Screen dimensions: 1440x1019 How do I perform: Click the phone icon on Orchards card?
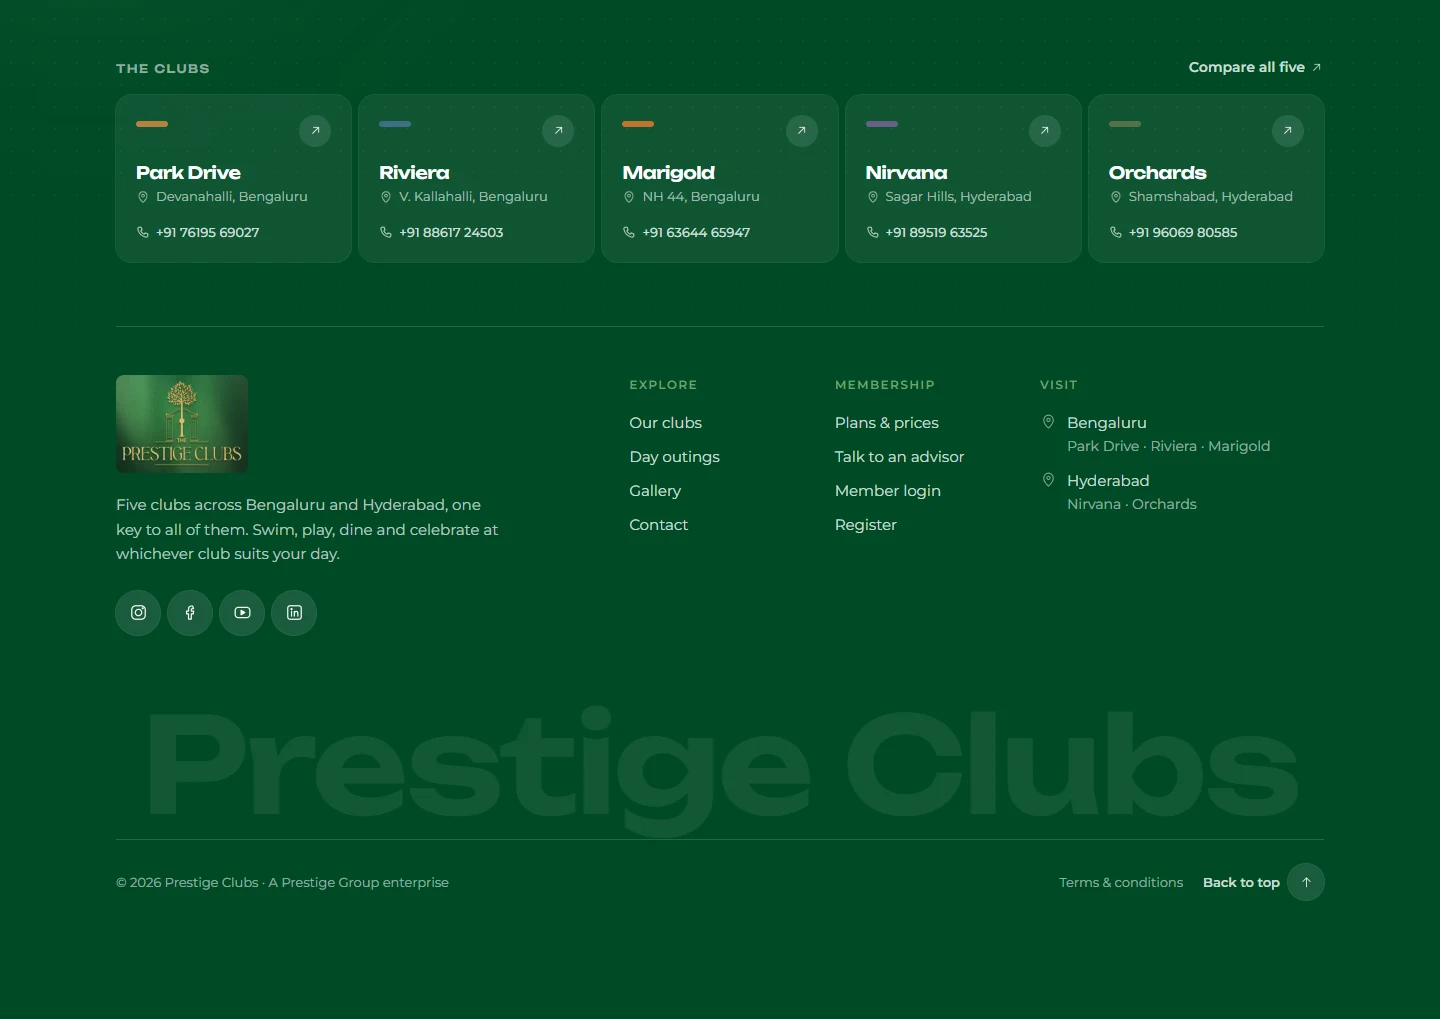(x=1116, y=232)
